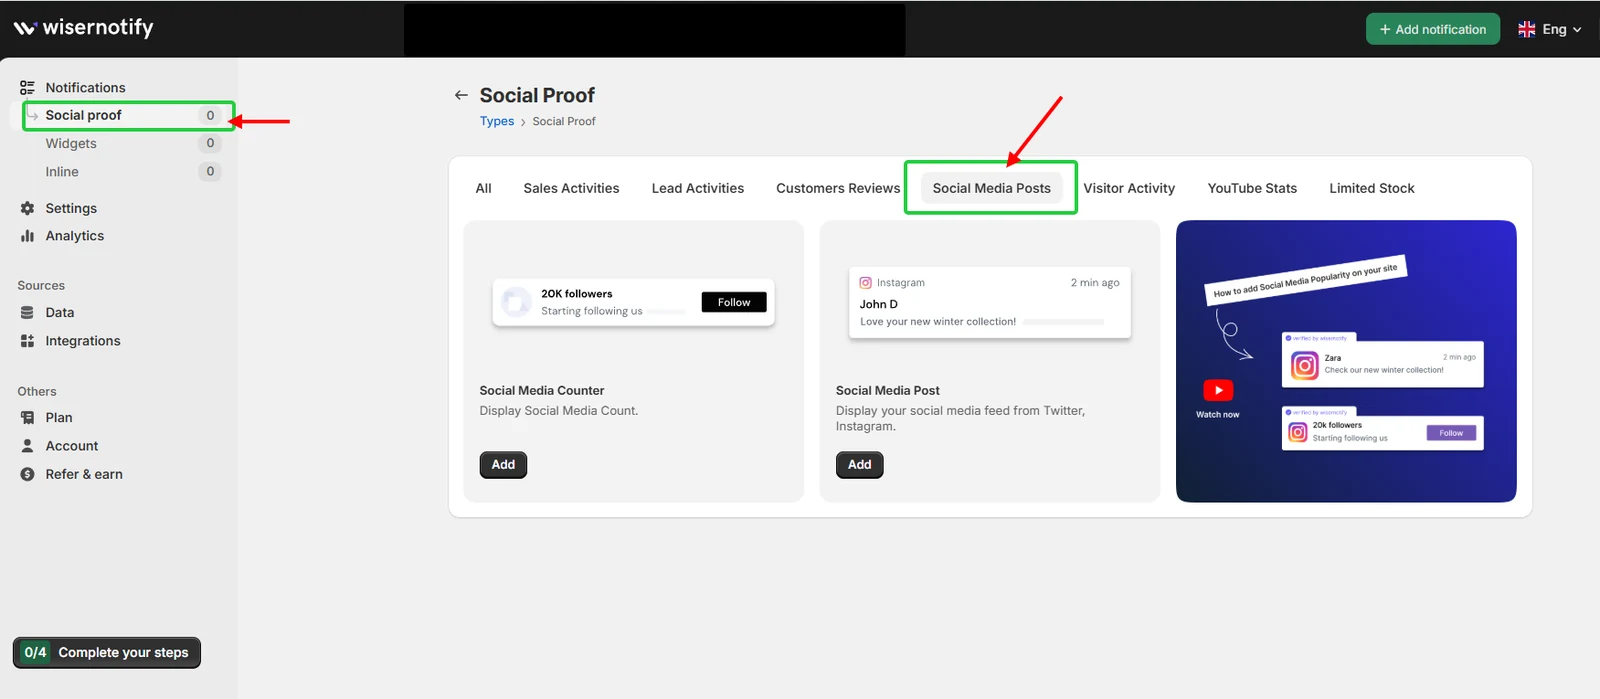The image size is (1600, 699).
Task: Play video via YouTube Watch now icon
Action: tap(1218, 390)
